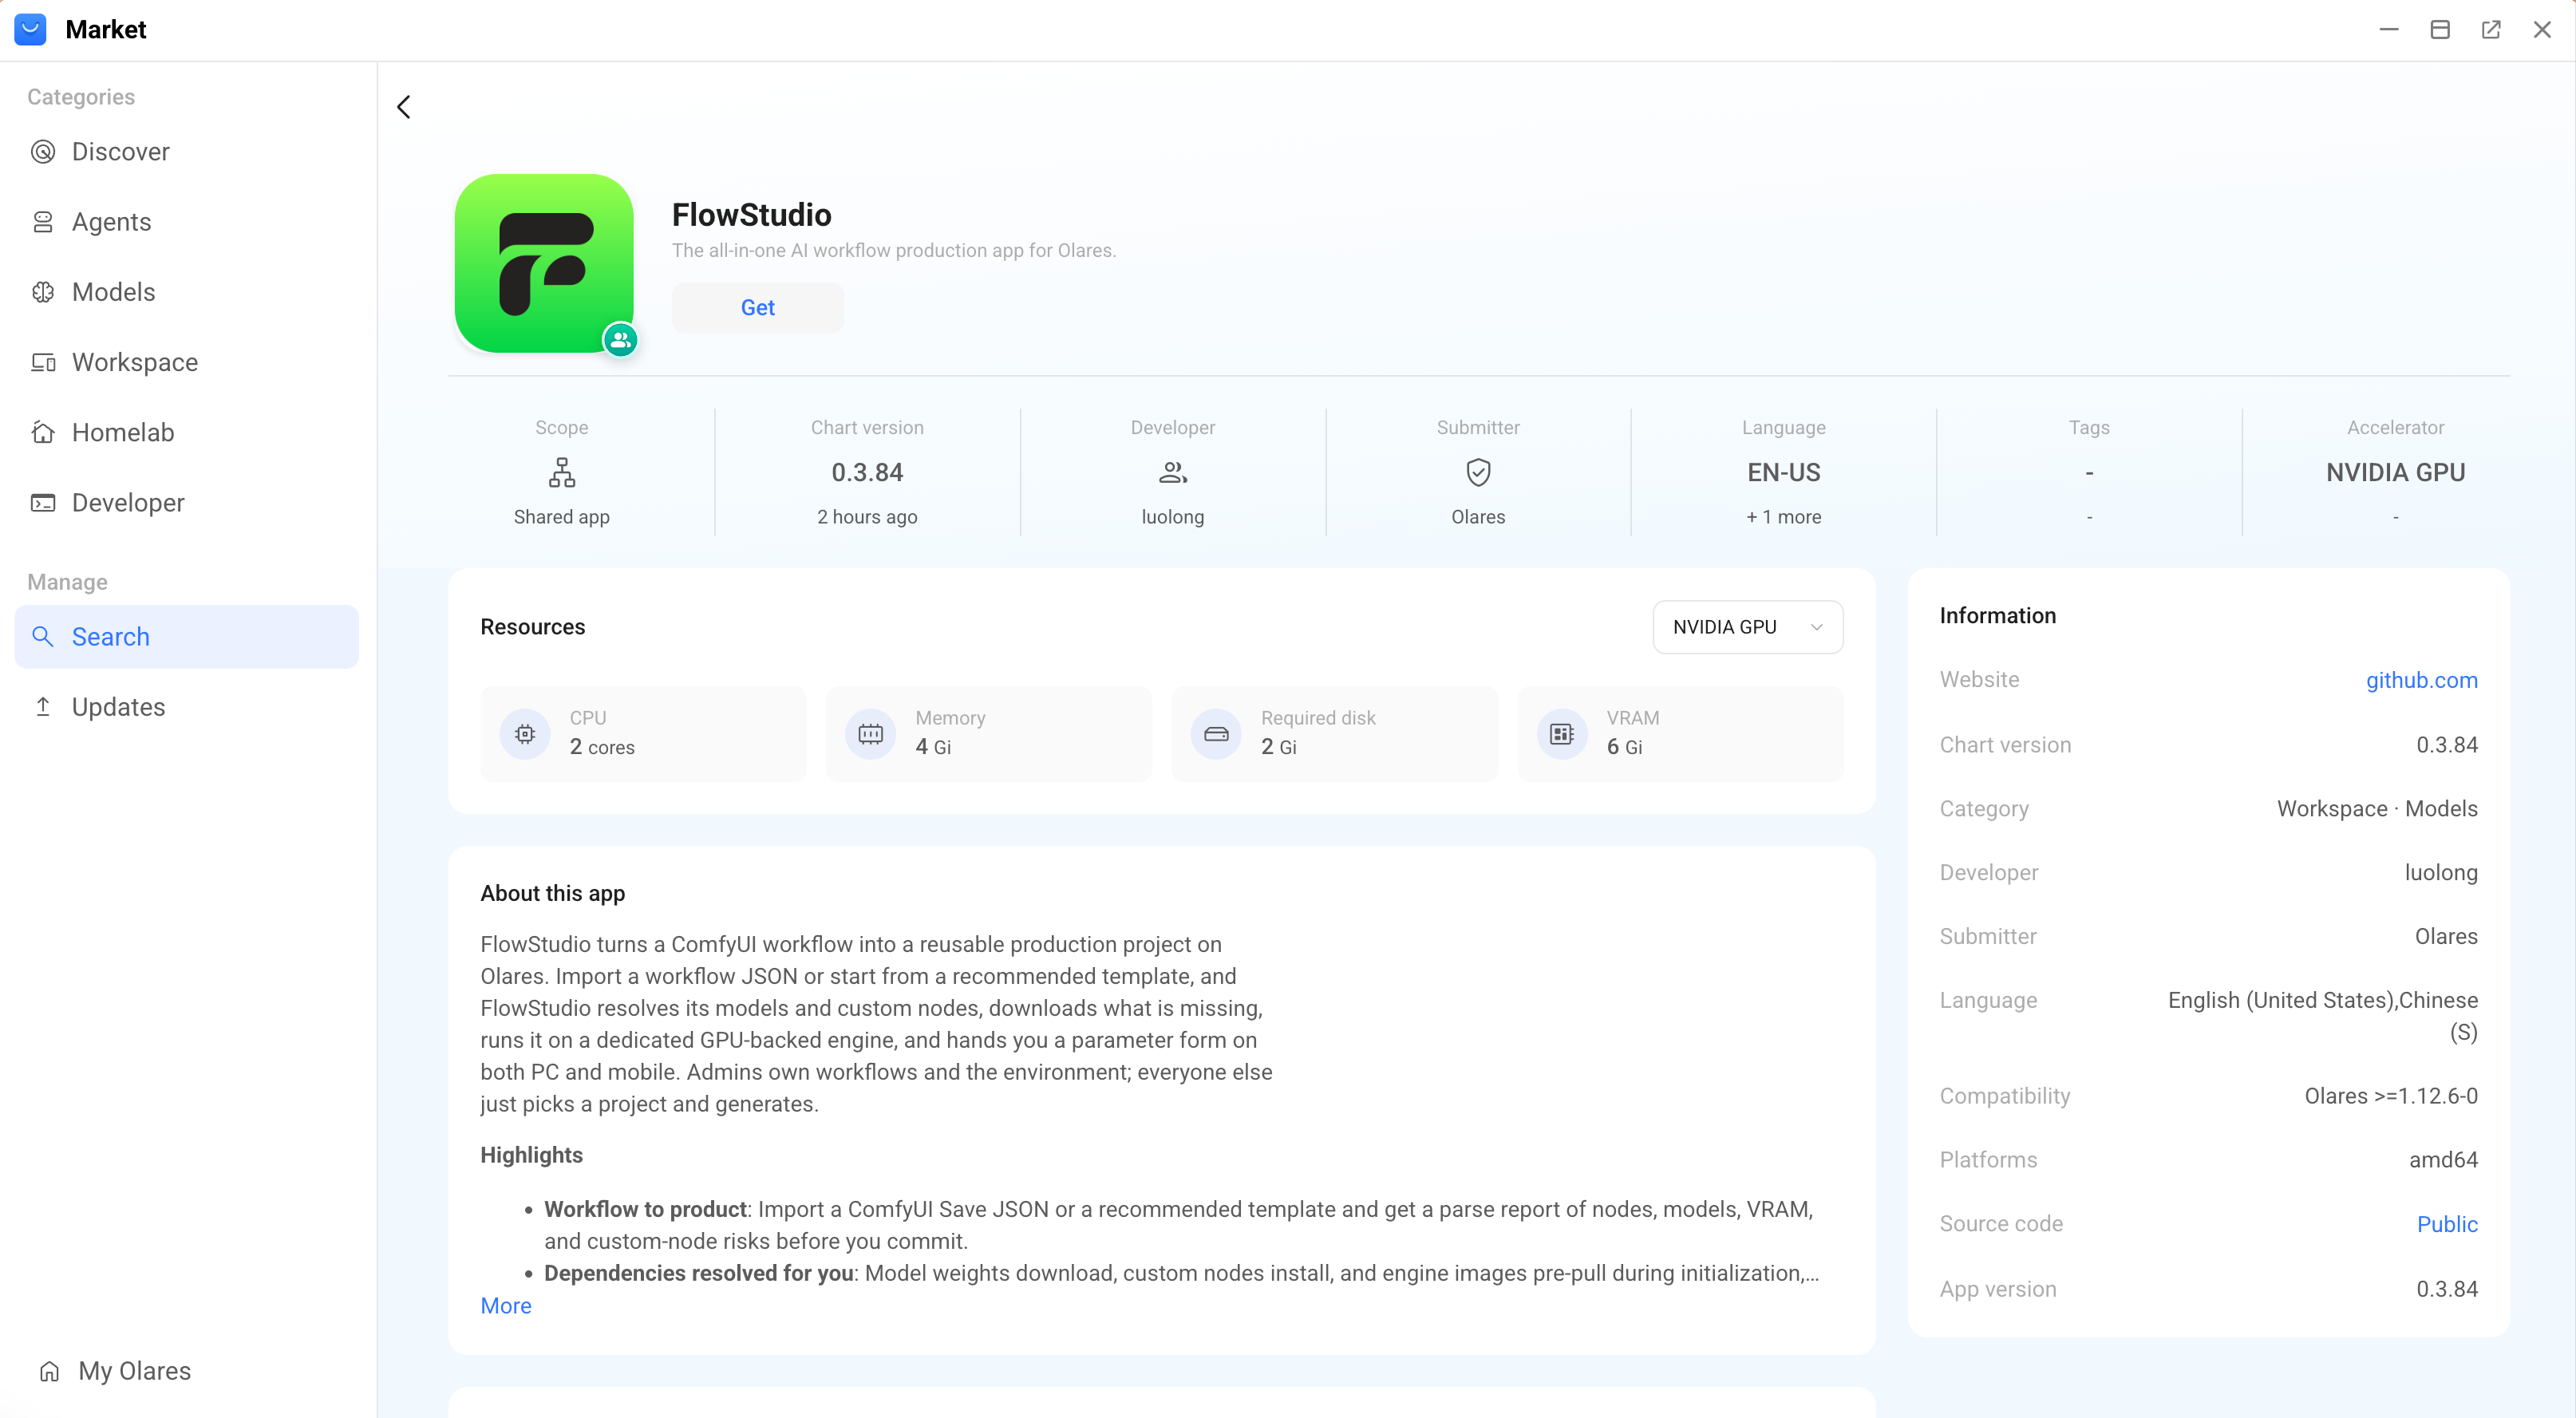The width and height of the screenshot is (2576, 1418).
Task: Click the '+ 1 more' language text
Action: (1784, 517)
